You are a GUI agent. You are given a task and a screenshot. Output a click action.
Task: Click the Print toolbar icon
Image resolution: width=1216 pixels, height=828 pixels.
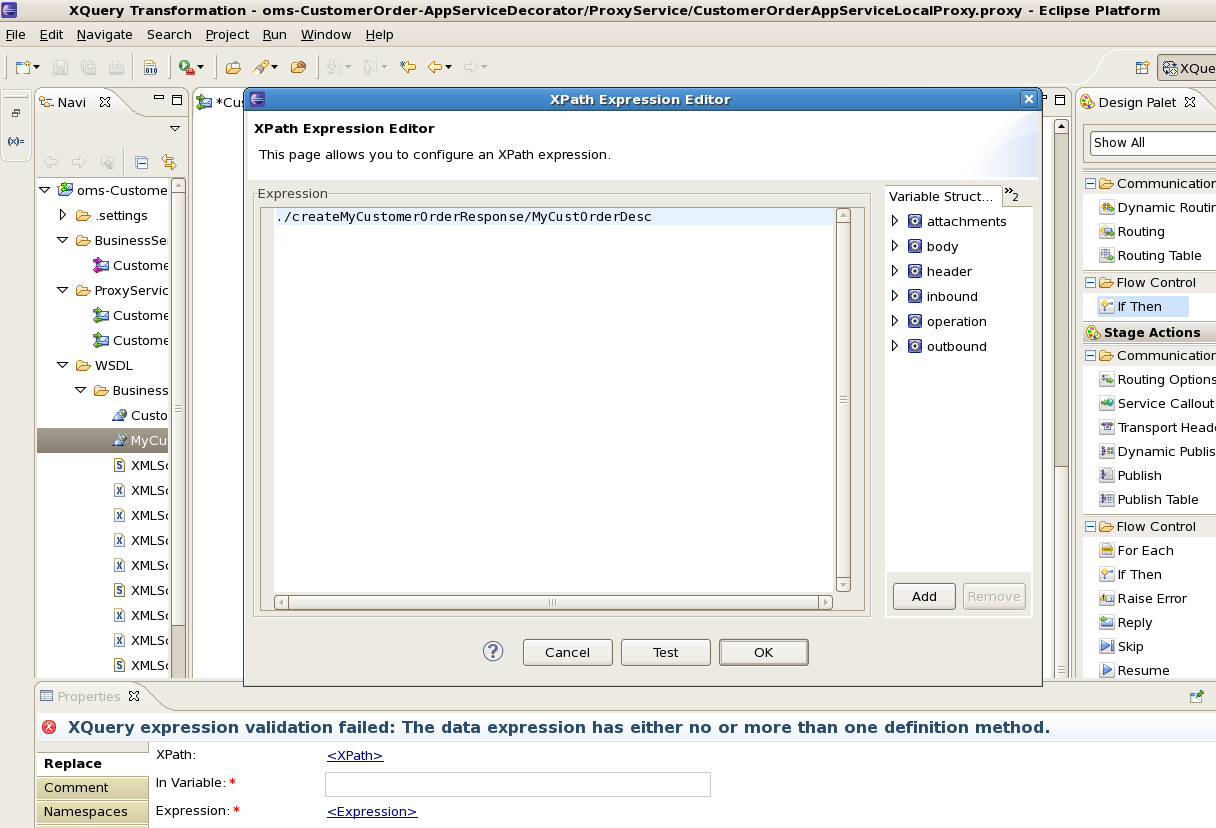click(117, 67)
